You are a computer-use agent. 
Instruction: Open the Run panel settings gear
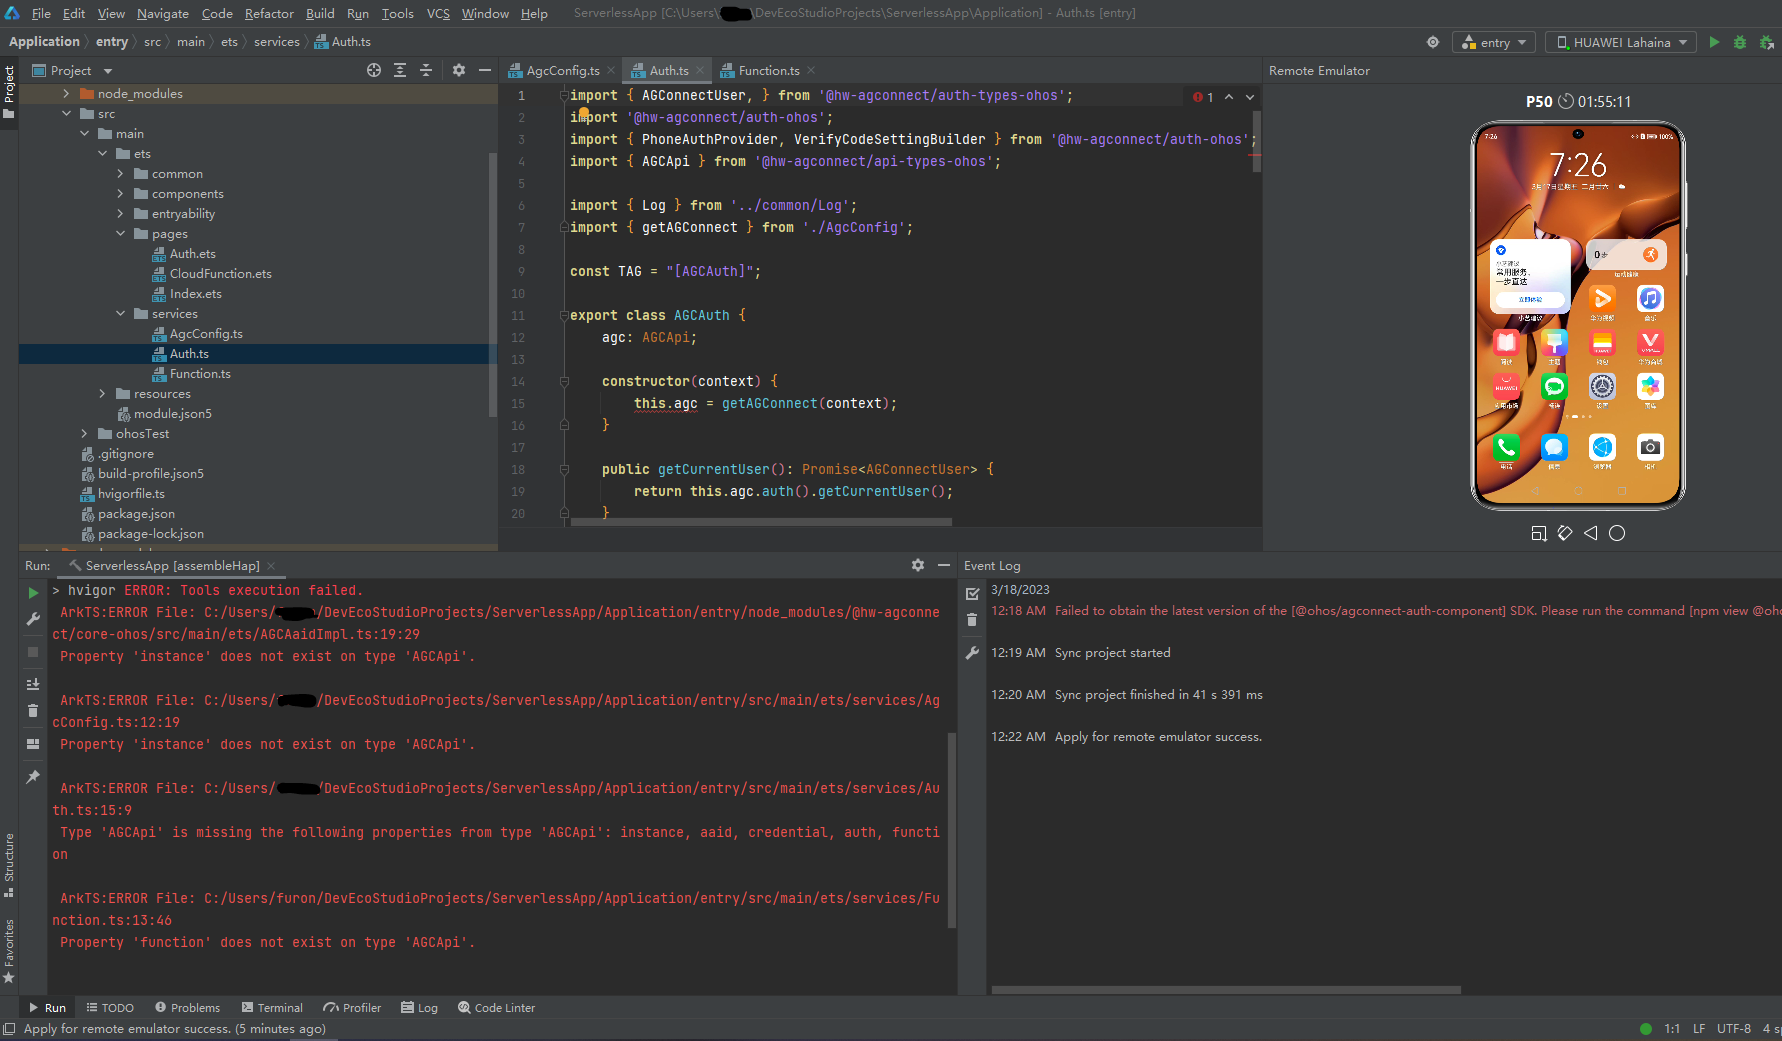tap(918, 565)
